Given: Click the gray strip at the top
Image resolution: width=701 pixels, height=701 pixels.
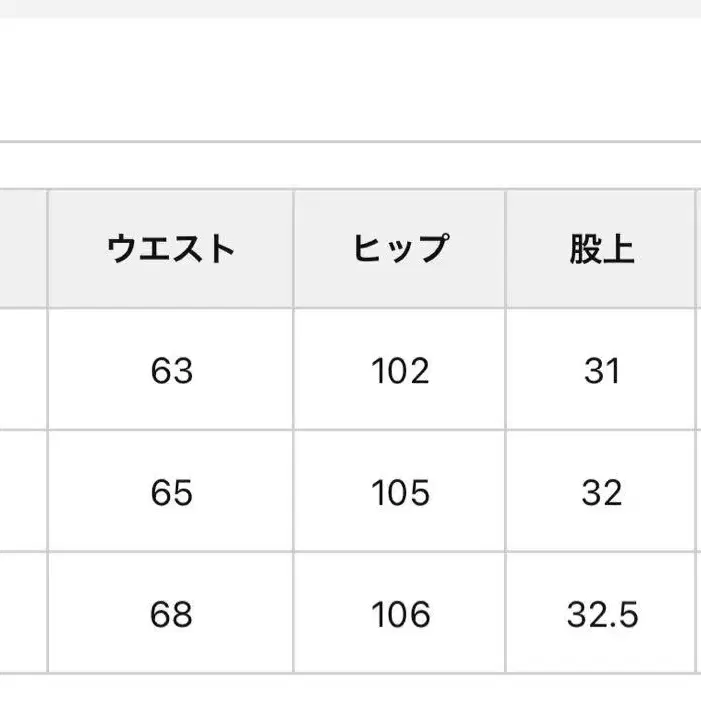Looking at the screenshot, I should (350, 8).
